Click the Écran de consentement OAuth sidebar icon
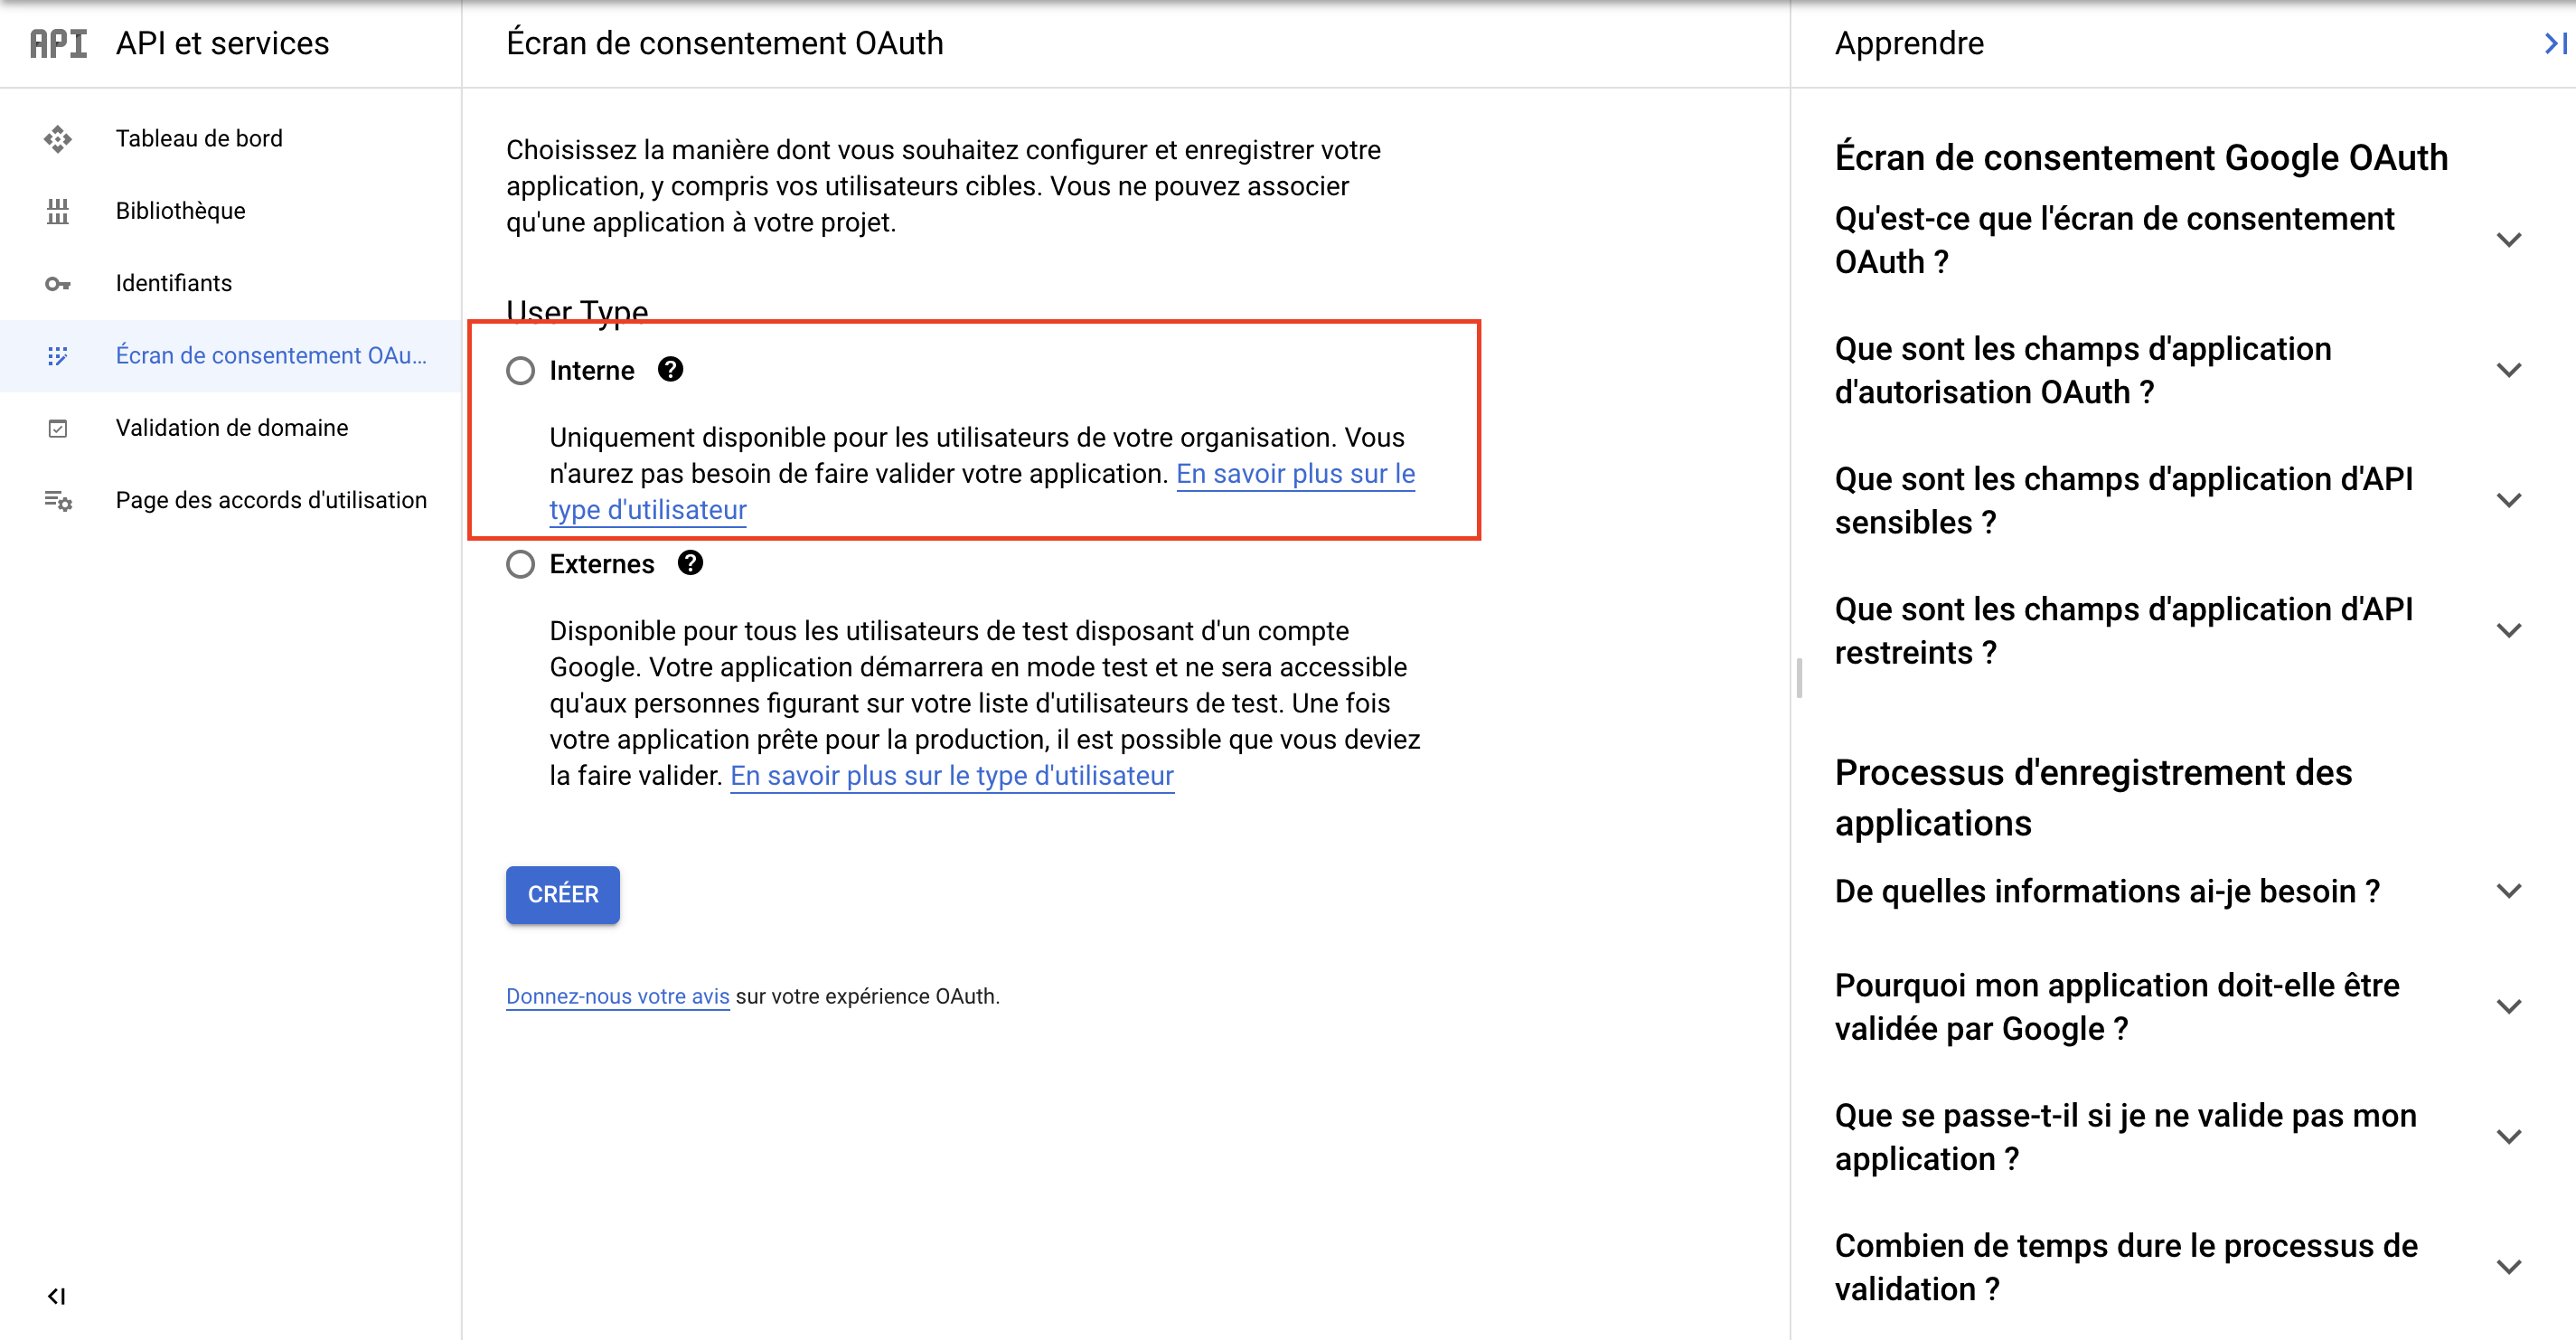The height and width of the screenshot is (1340, 2576). coord(58,355)
